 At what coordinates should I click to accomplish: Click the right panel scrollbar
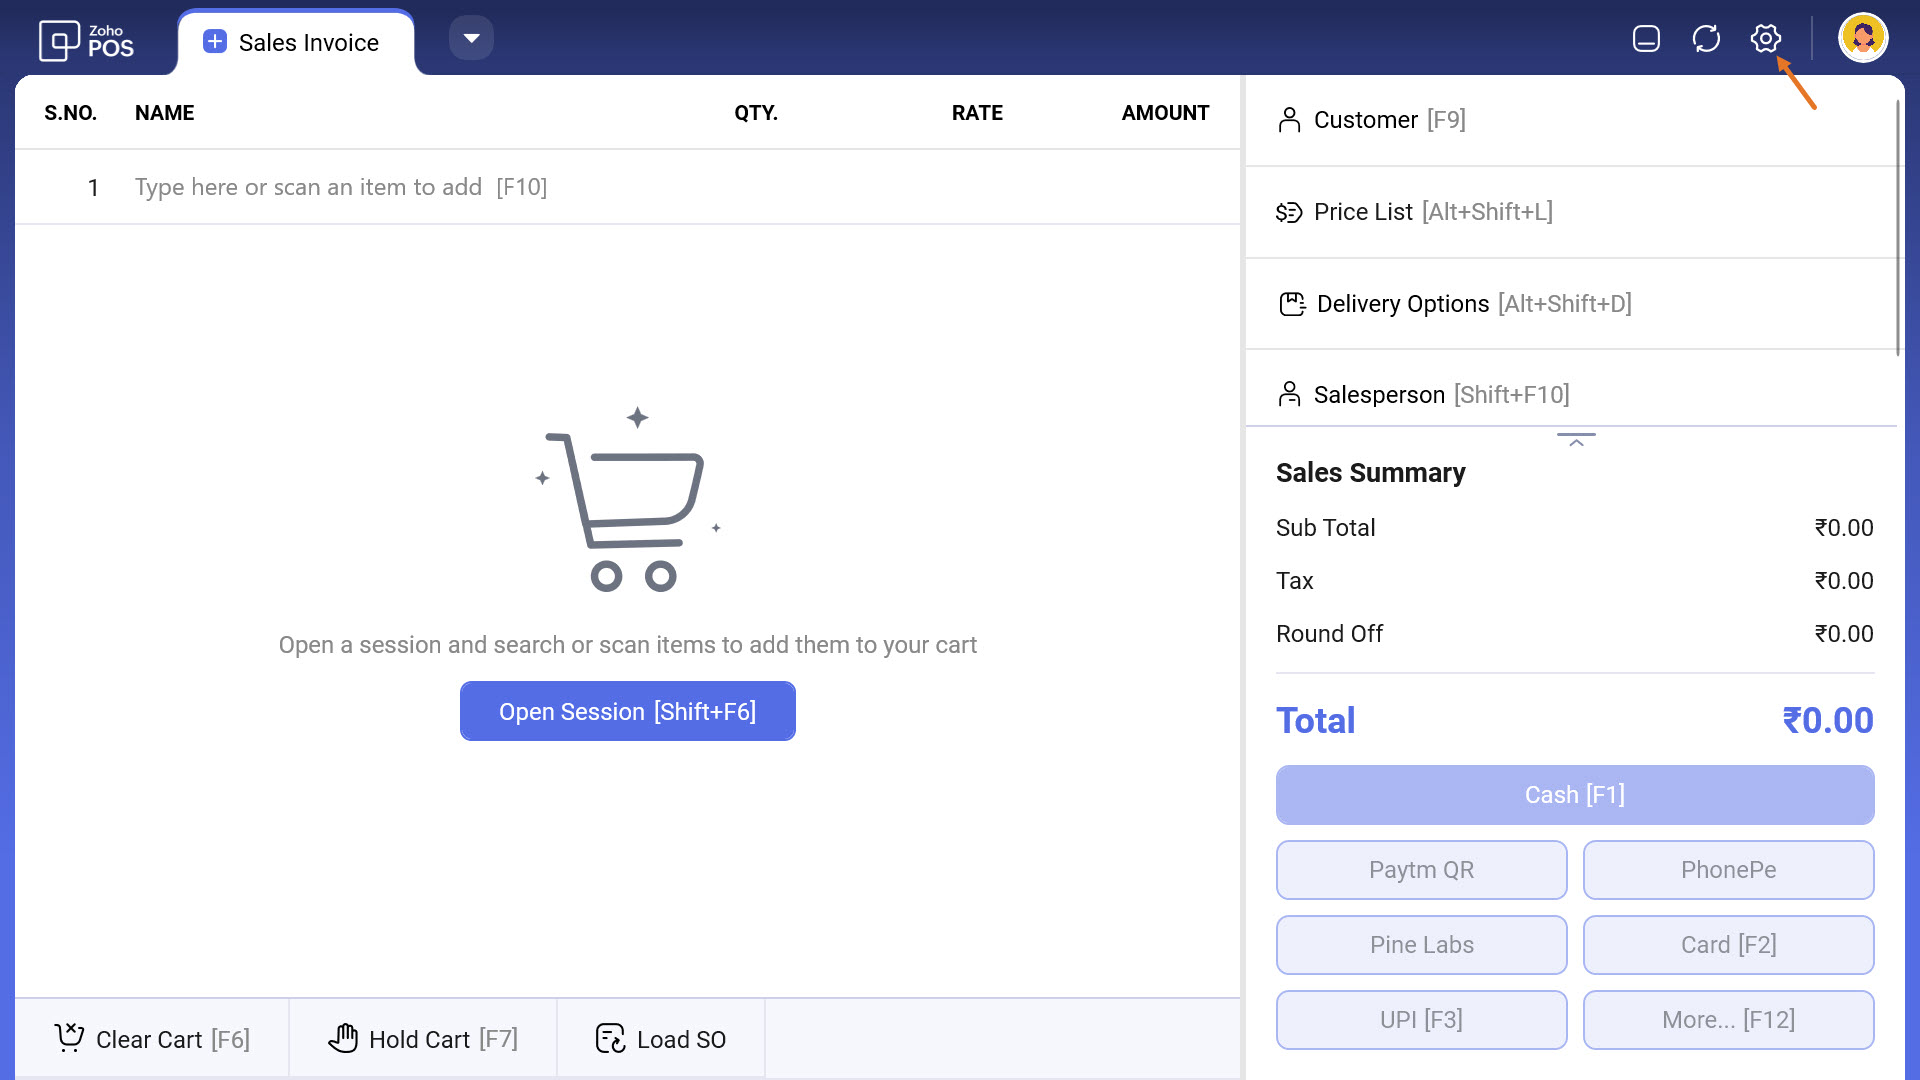(x=1898, y=228)
